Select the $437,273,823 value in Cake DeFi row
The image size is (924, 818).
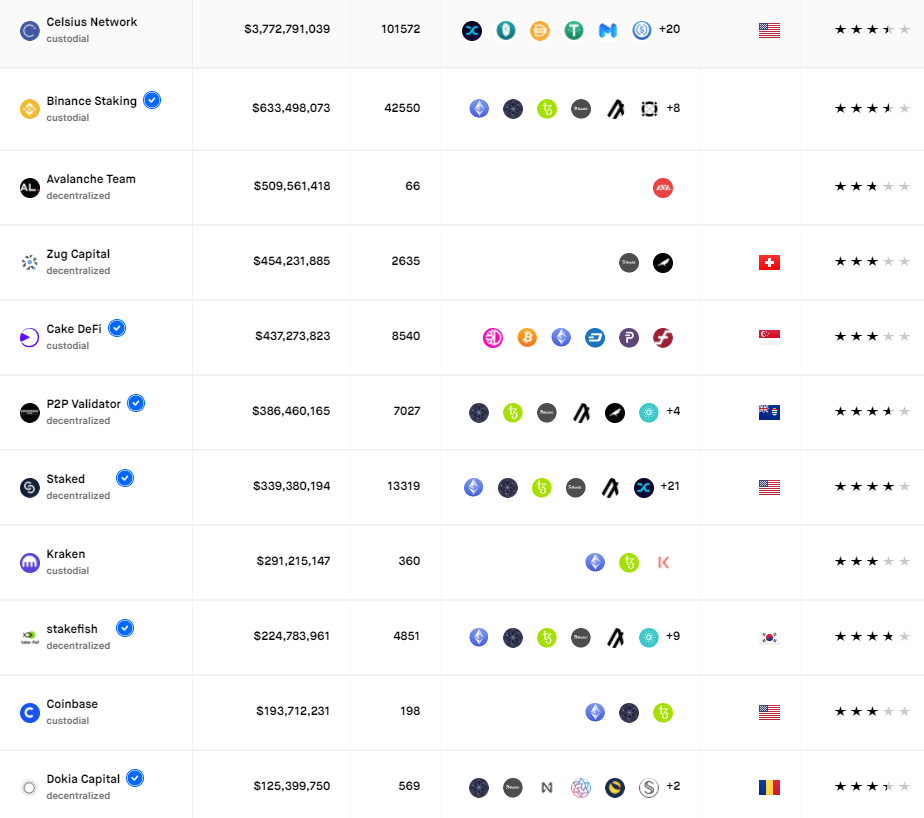click(292, 336)
